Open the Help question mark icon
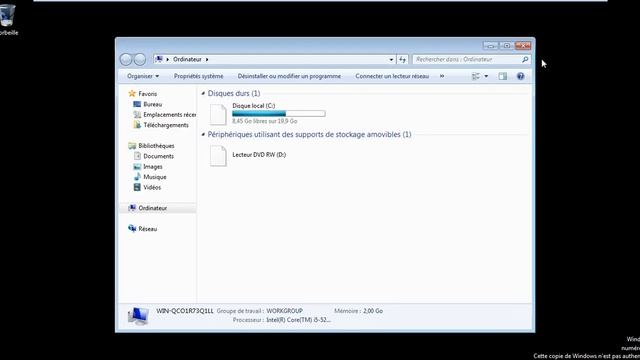The width and height of the screenshot is (640, 360). pos(520,76)
